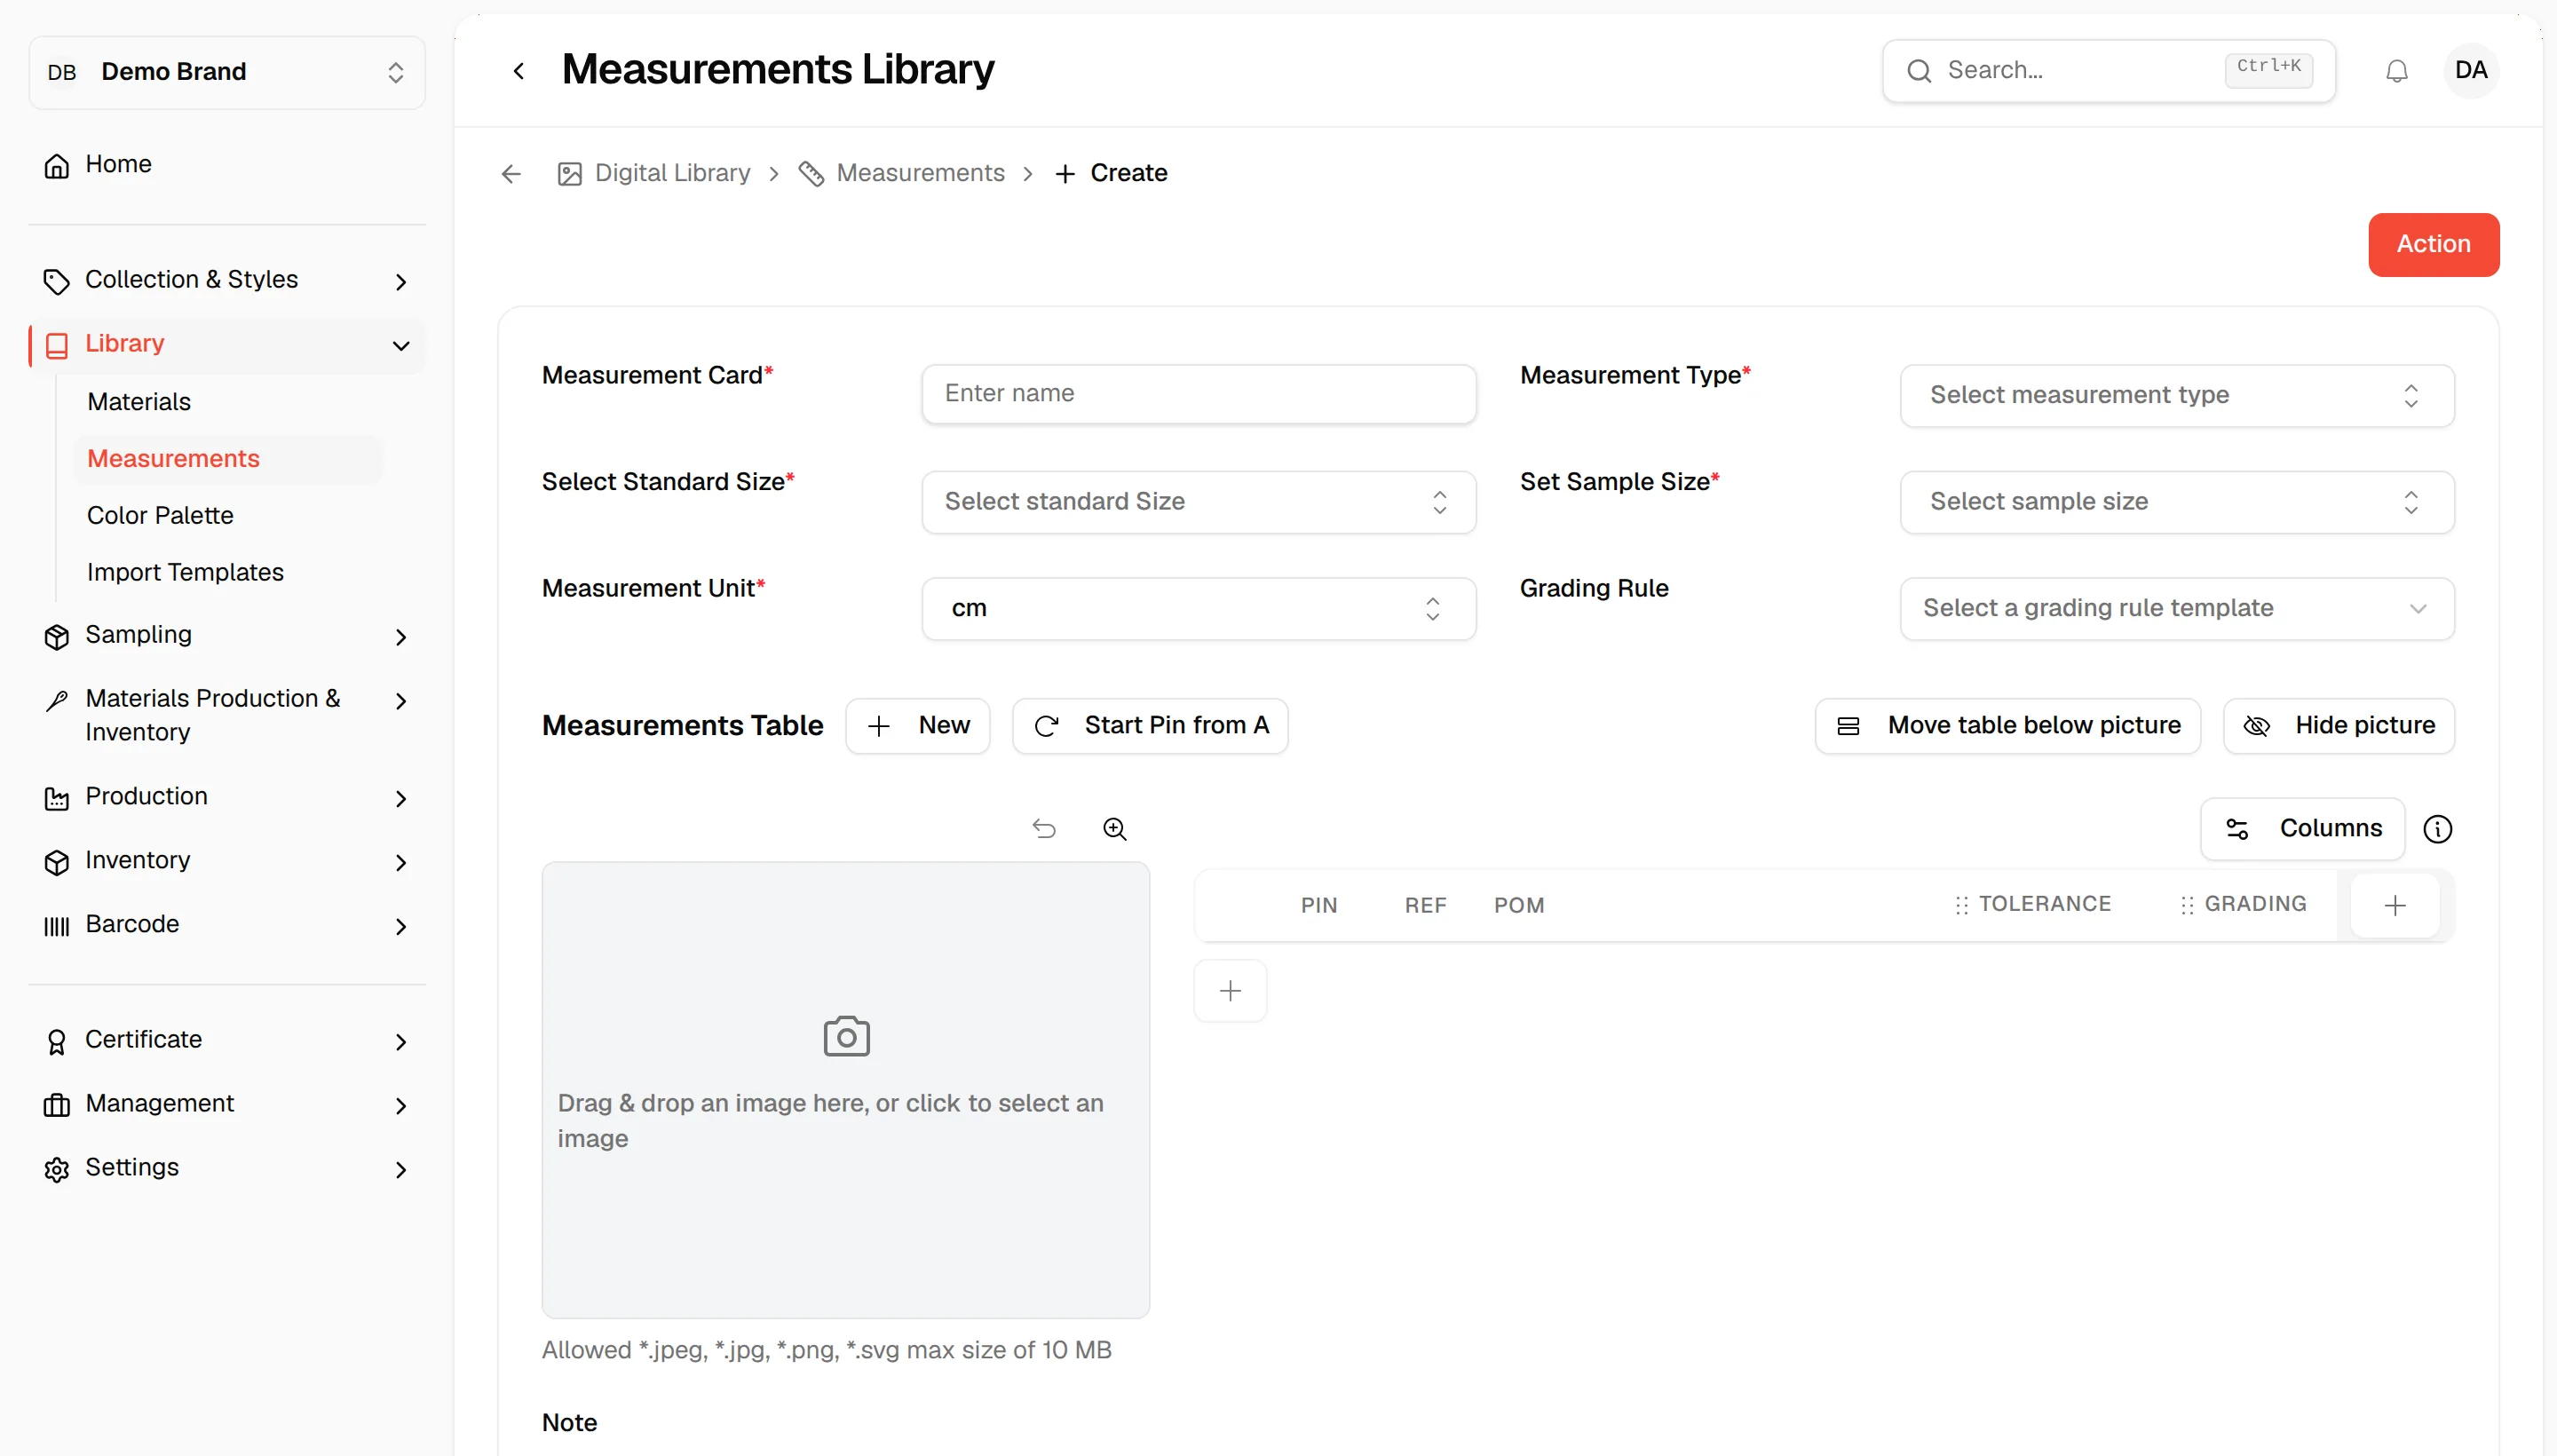Open the DA user avatar menu
Image resolution: width=2557 pixels, height=1456 pixels.
coord(2469,71)
